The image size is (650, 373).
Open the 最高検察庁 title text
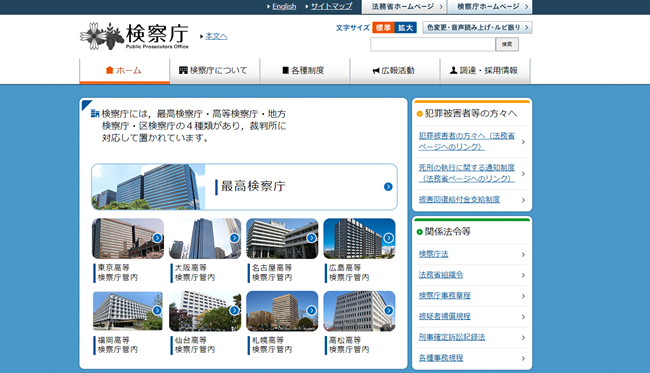[x=253, y=186]
